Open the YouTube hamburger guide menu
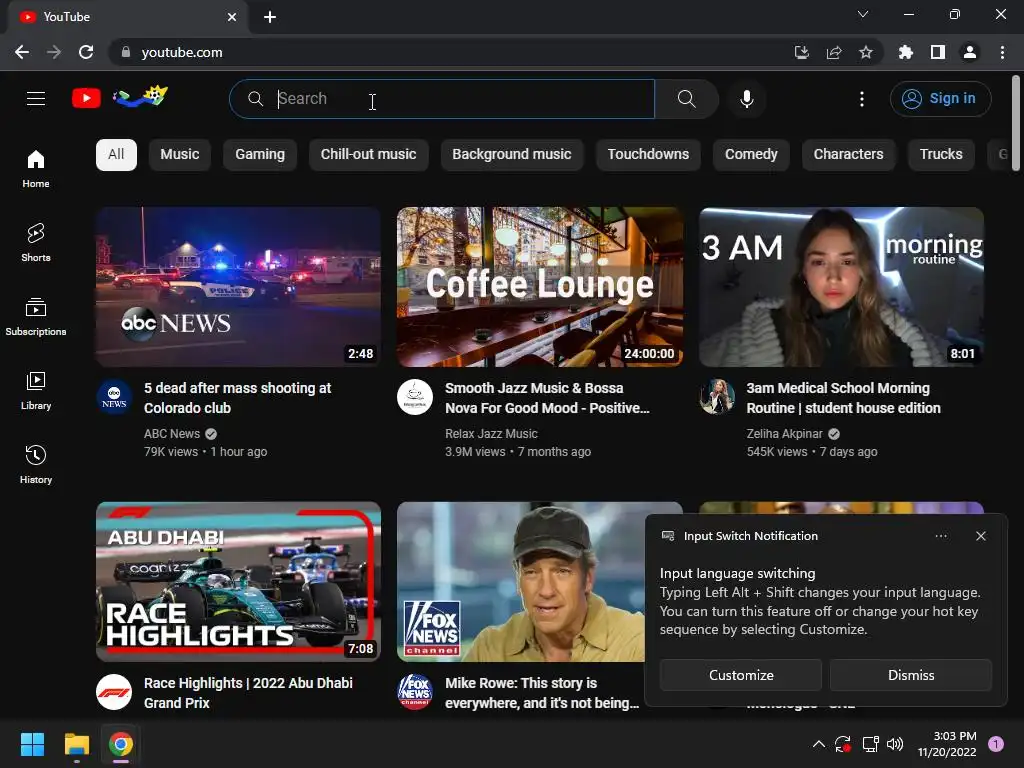This screenshot has height=768, width=1024. click(x=36, y=99)
